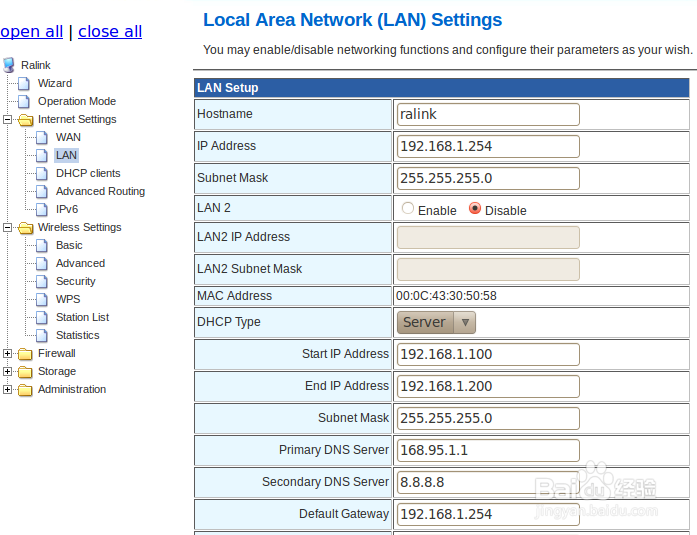Click the Internet Settings folder label
The image size is (697, 535).
(77, 120)
